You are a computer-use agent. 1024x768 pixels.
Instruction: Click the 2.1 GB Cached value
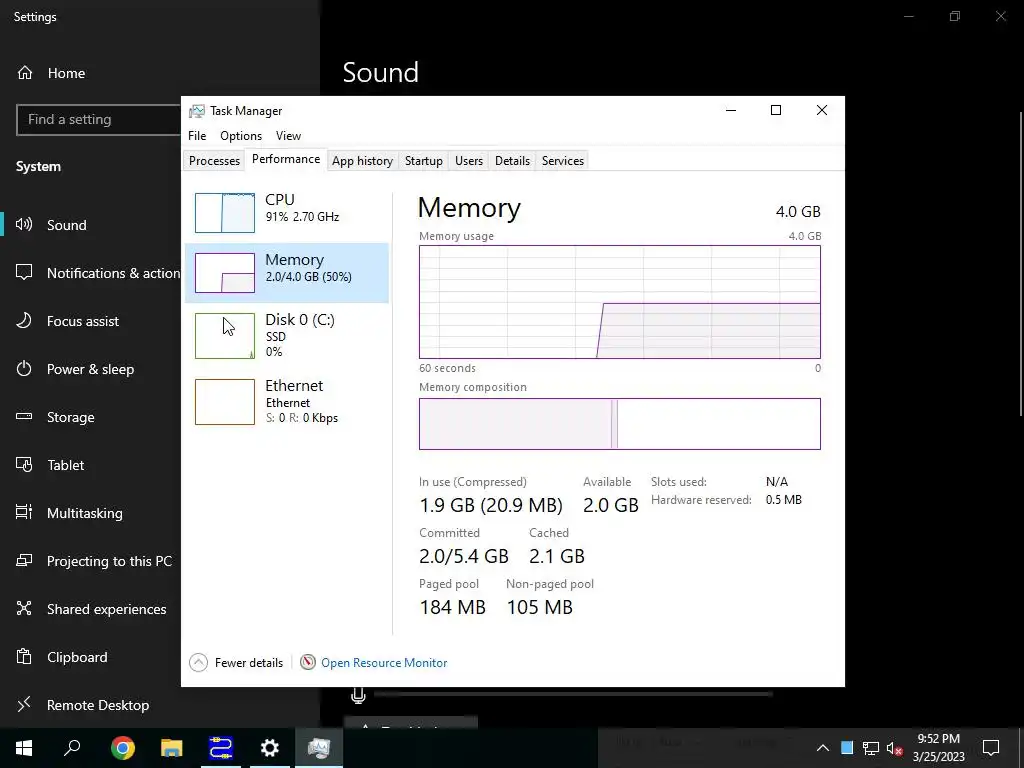[556, 556]
